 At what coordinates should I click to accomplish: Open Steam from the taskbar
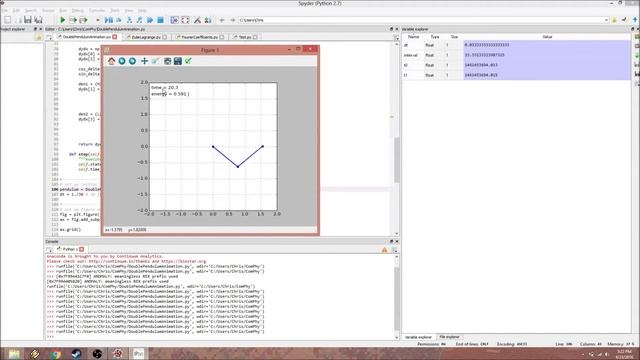[76, 354]
